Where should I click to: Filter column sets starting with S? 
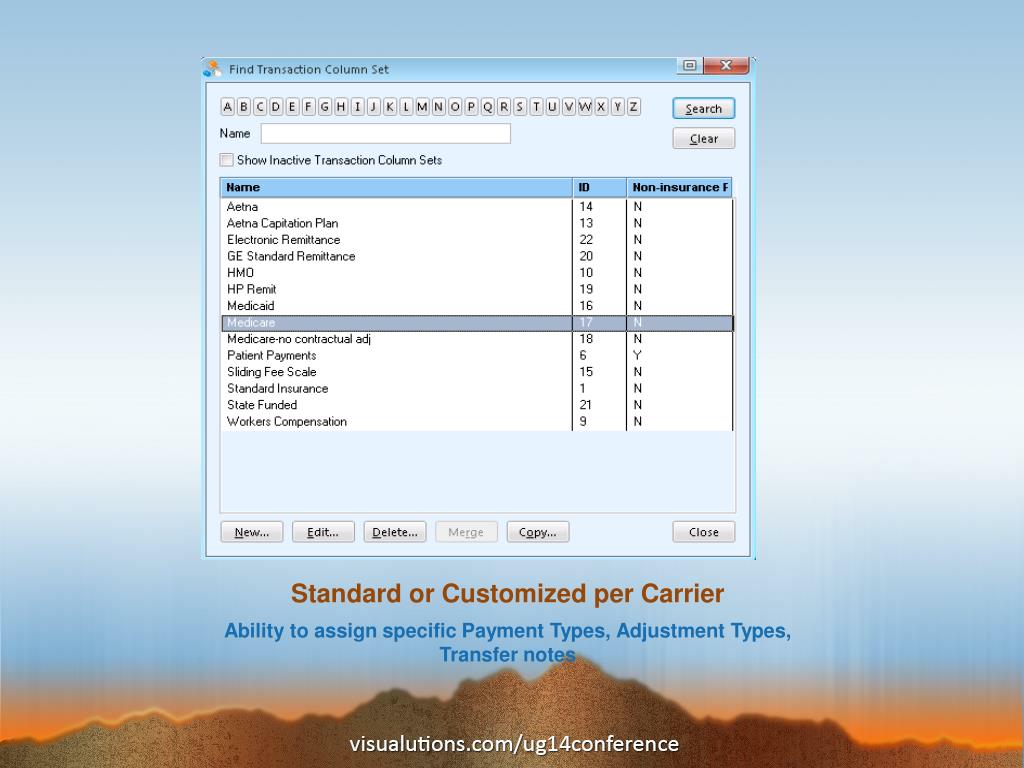pos(520,107)
